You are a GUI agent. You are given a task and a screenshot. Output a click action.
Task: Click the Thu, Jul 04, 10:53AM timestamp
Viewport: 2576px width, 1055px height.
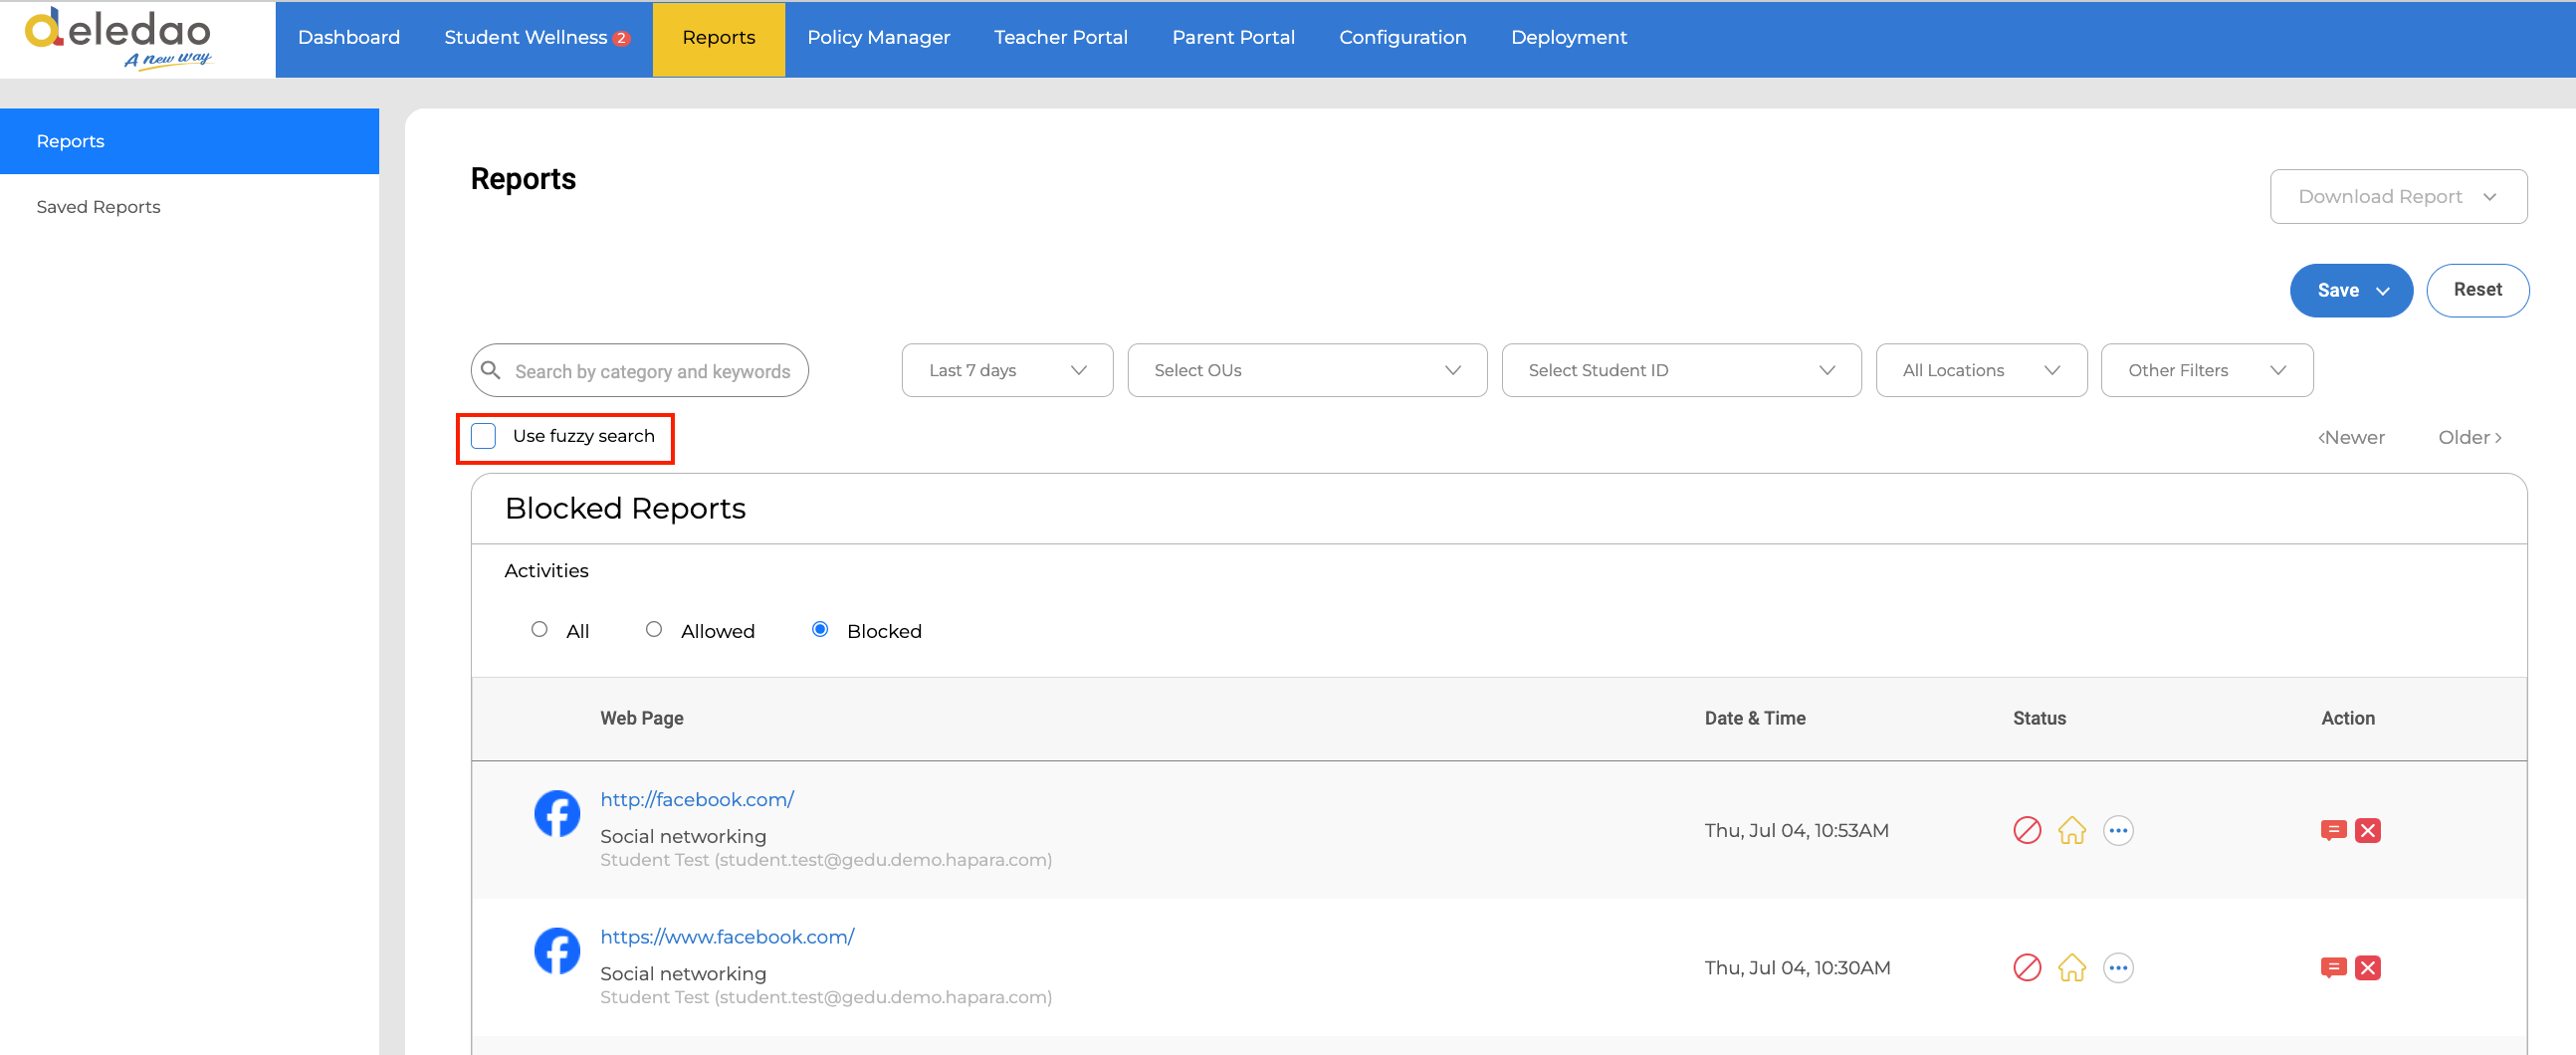1796,830
